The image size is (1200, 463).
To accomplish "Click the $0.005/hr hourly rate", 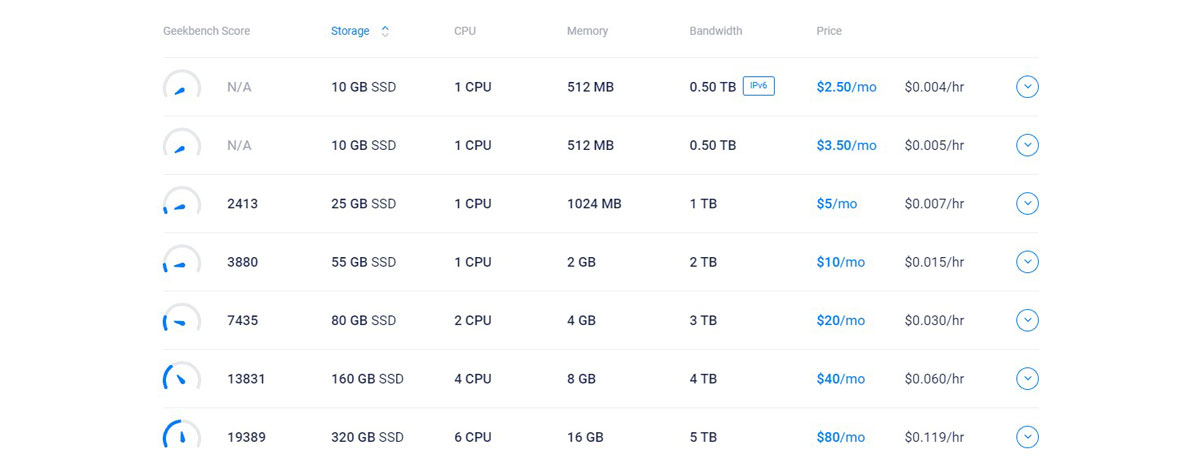I will pos(934,145).
